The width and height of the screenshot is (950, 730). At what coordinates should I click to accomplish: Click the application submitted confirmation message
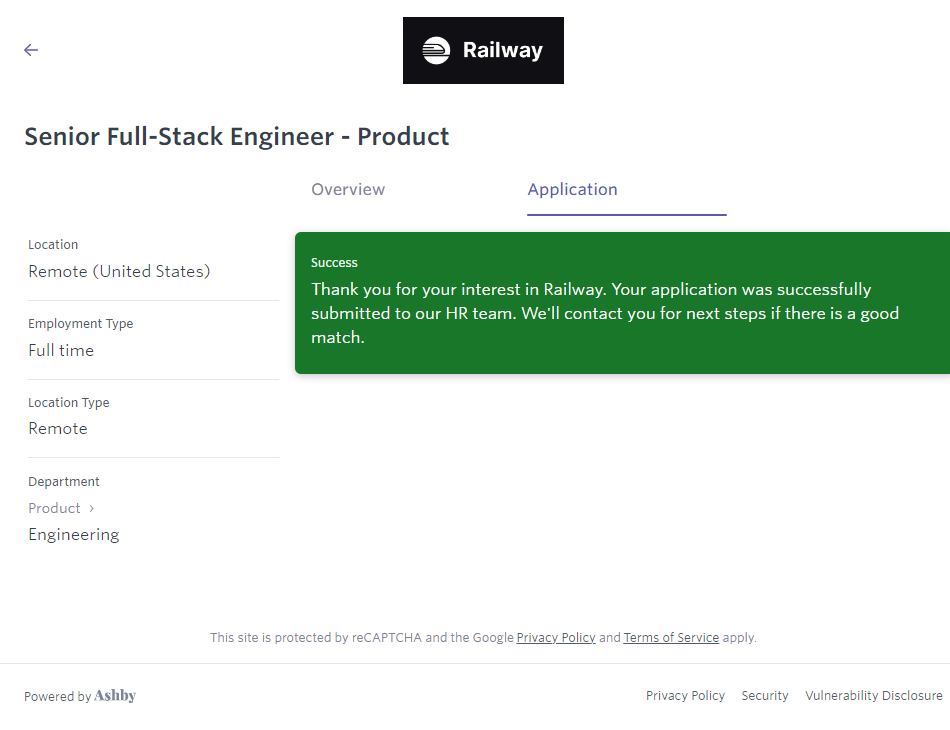pyautogui.click(x=605, y=313)
